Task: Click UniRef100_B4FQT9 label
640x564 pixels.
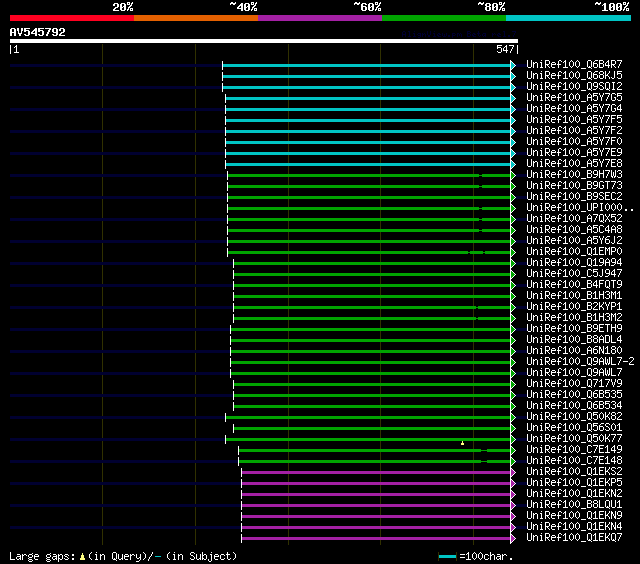Action: coord(574,285)
